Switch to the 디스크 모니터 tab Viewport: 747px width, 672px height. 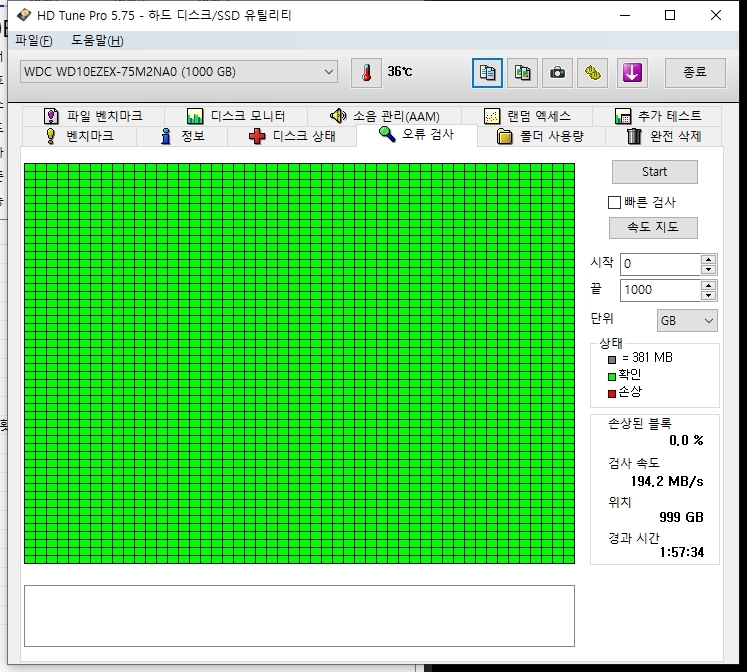pyautogui.click(x=236, y=116)
